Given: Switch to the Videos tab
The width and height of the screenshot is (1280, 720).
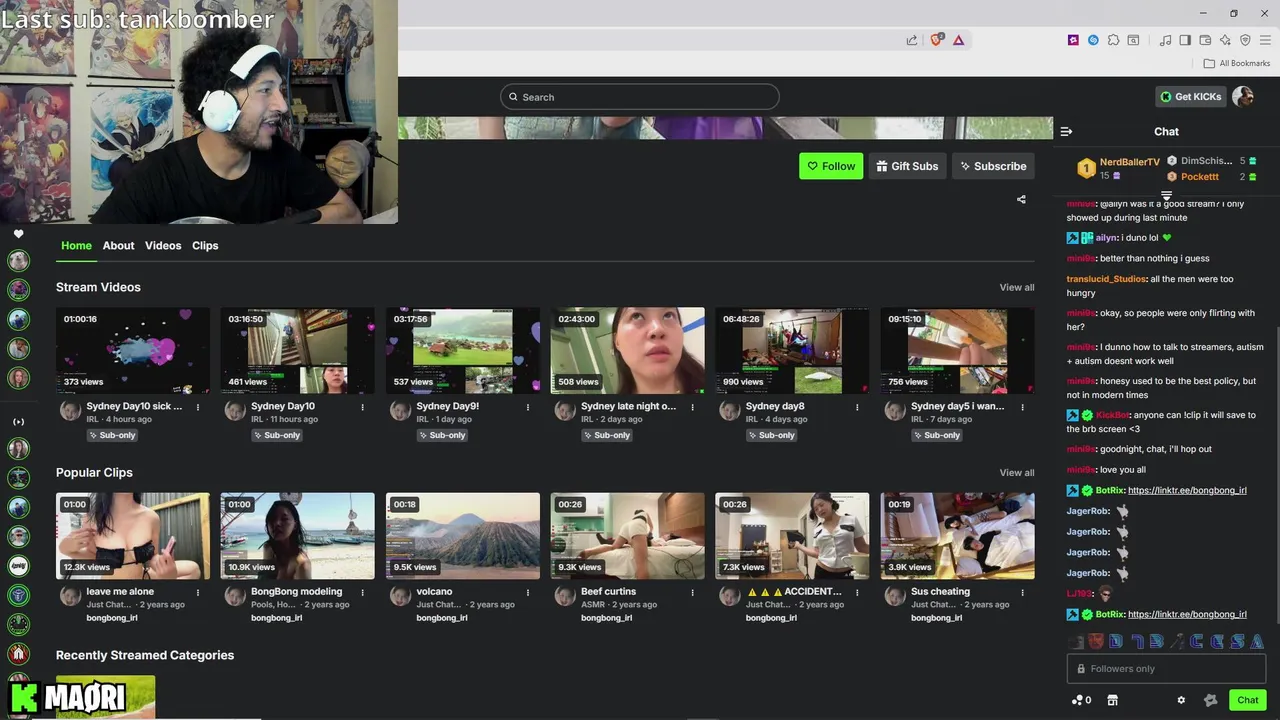Looking at the screenshot, I should (163, 246).
